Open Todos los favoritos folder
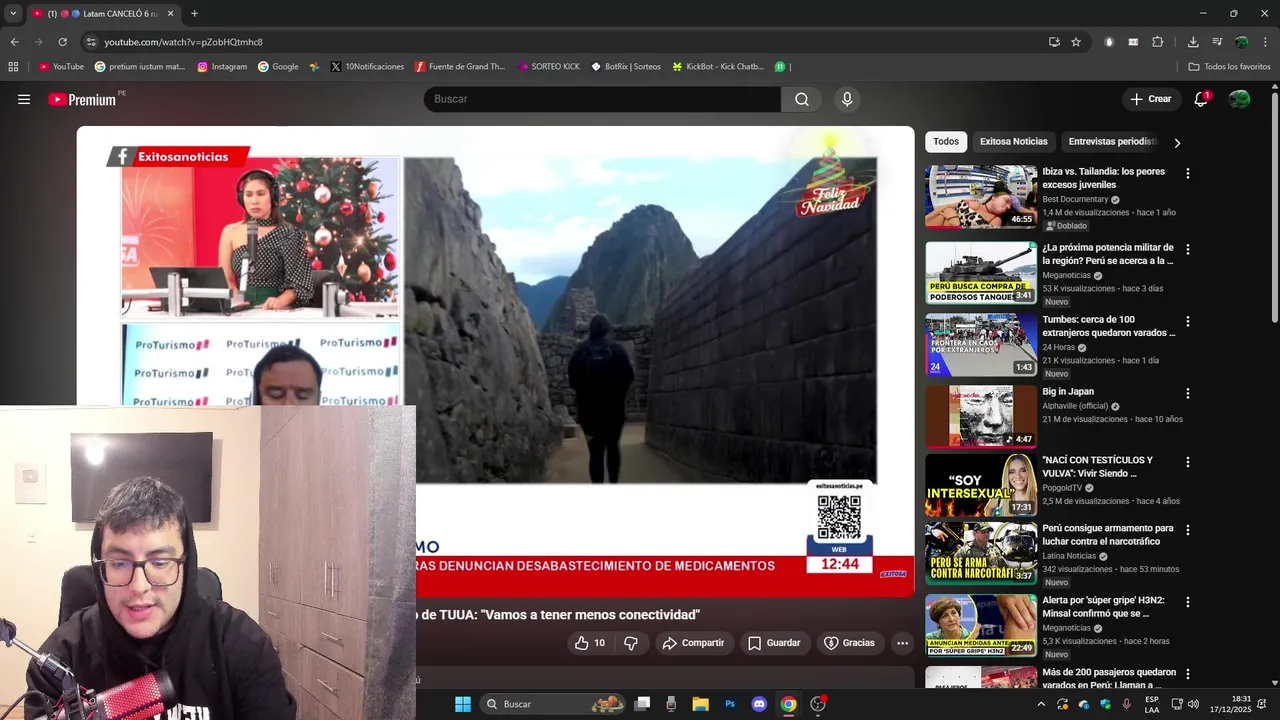This screenshot has width=1280, height=720. tap(1229, 67)
